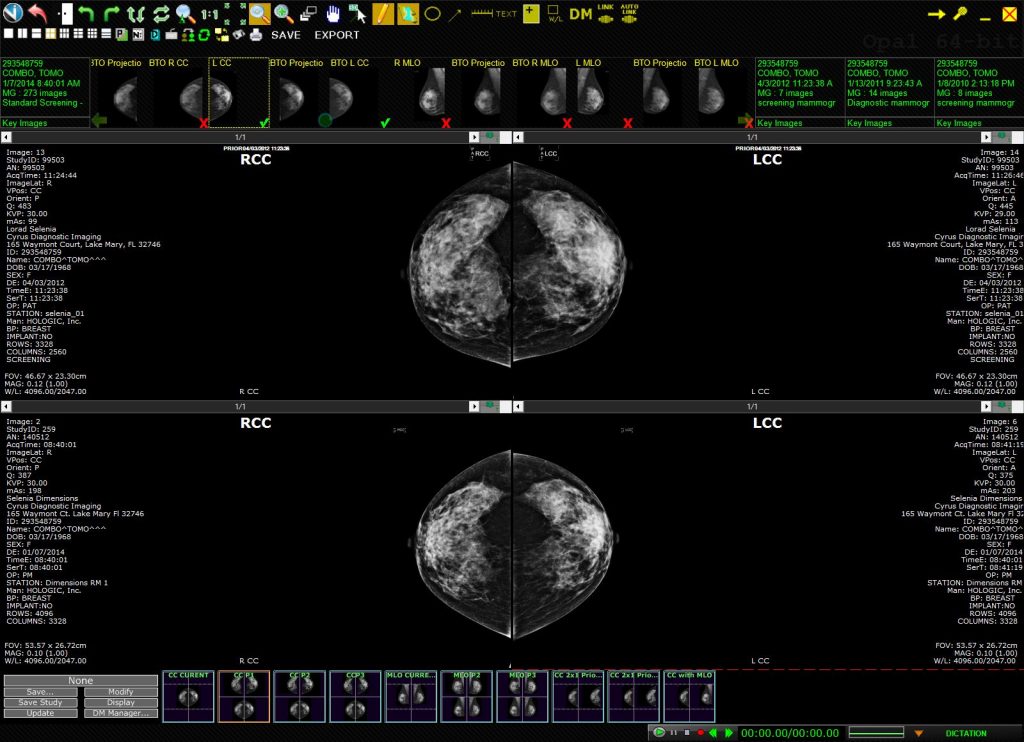Click SAVE in the toolbar
This screenshot has height=742, width=1024.
(288, 34)
